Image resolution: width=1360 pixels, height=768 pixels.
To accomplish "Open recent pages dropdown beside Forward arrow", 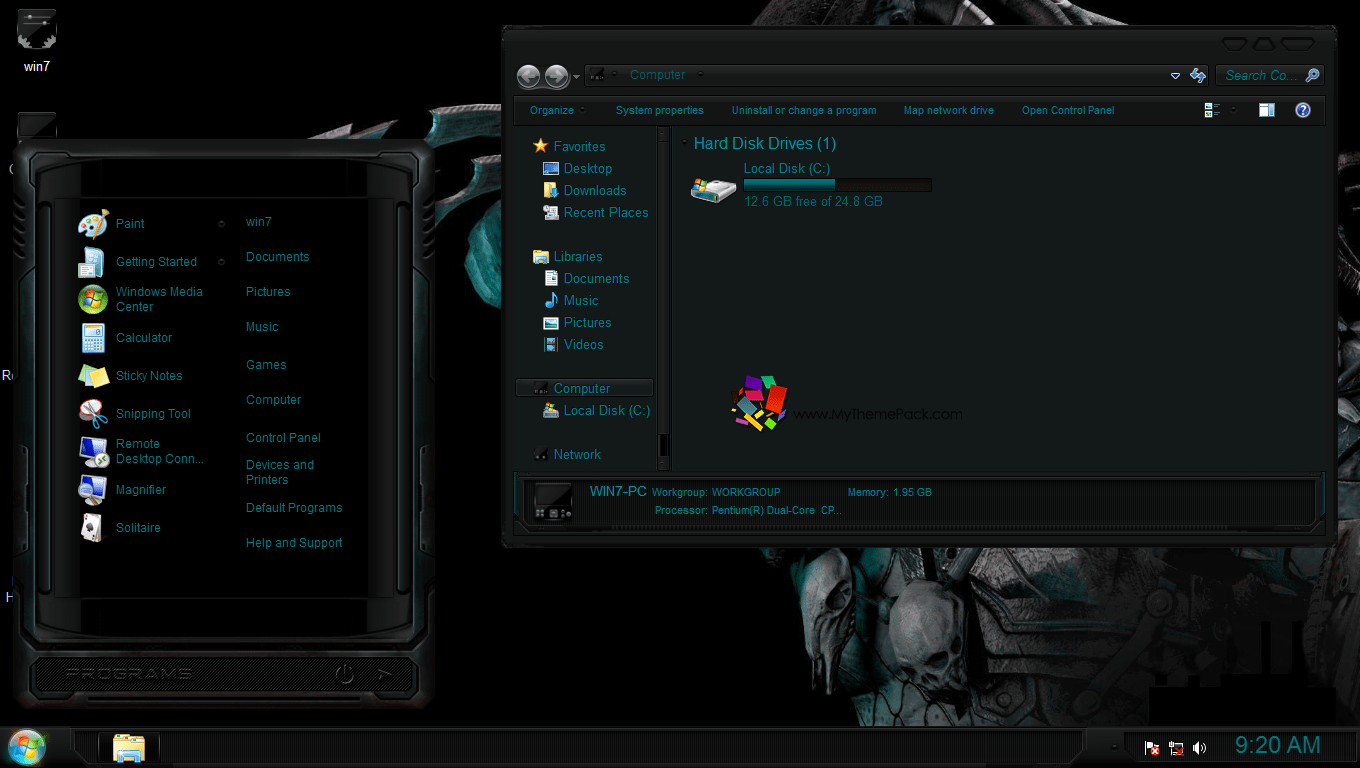I will click(x=576, y=77).
